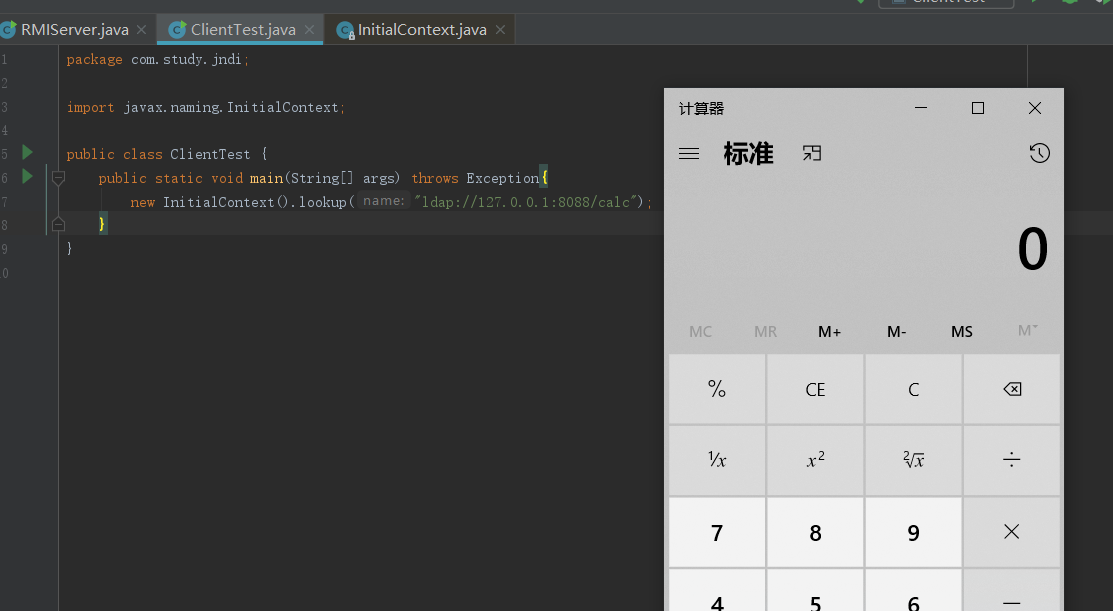Enable calculator always-on-top compact mode
The image size is (1113, 611).
811,153
